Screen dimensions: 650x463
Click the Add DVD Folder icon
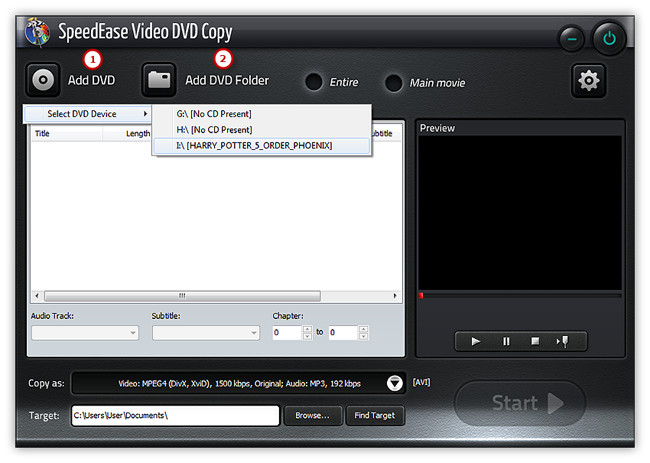(x=159, y=80)
